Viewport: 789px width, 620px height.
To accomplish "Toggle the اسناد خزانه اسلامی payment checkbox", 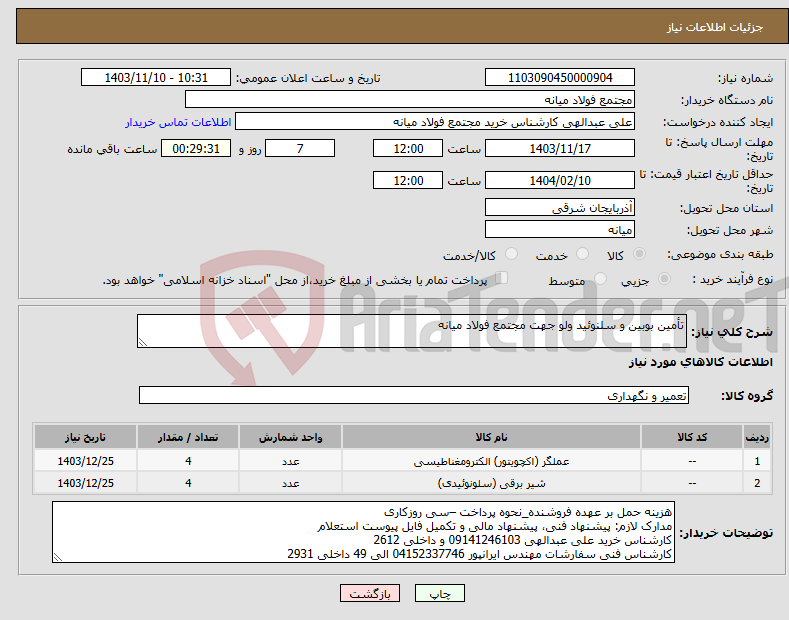I will pyautogui.click(x=502, y=278).
